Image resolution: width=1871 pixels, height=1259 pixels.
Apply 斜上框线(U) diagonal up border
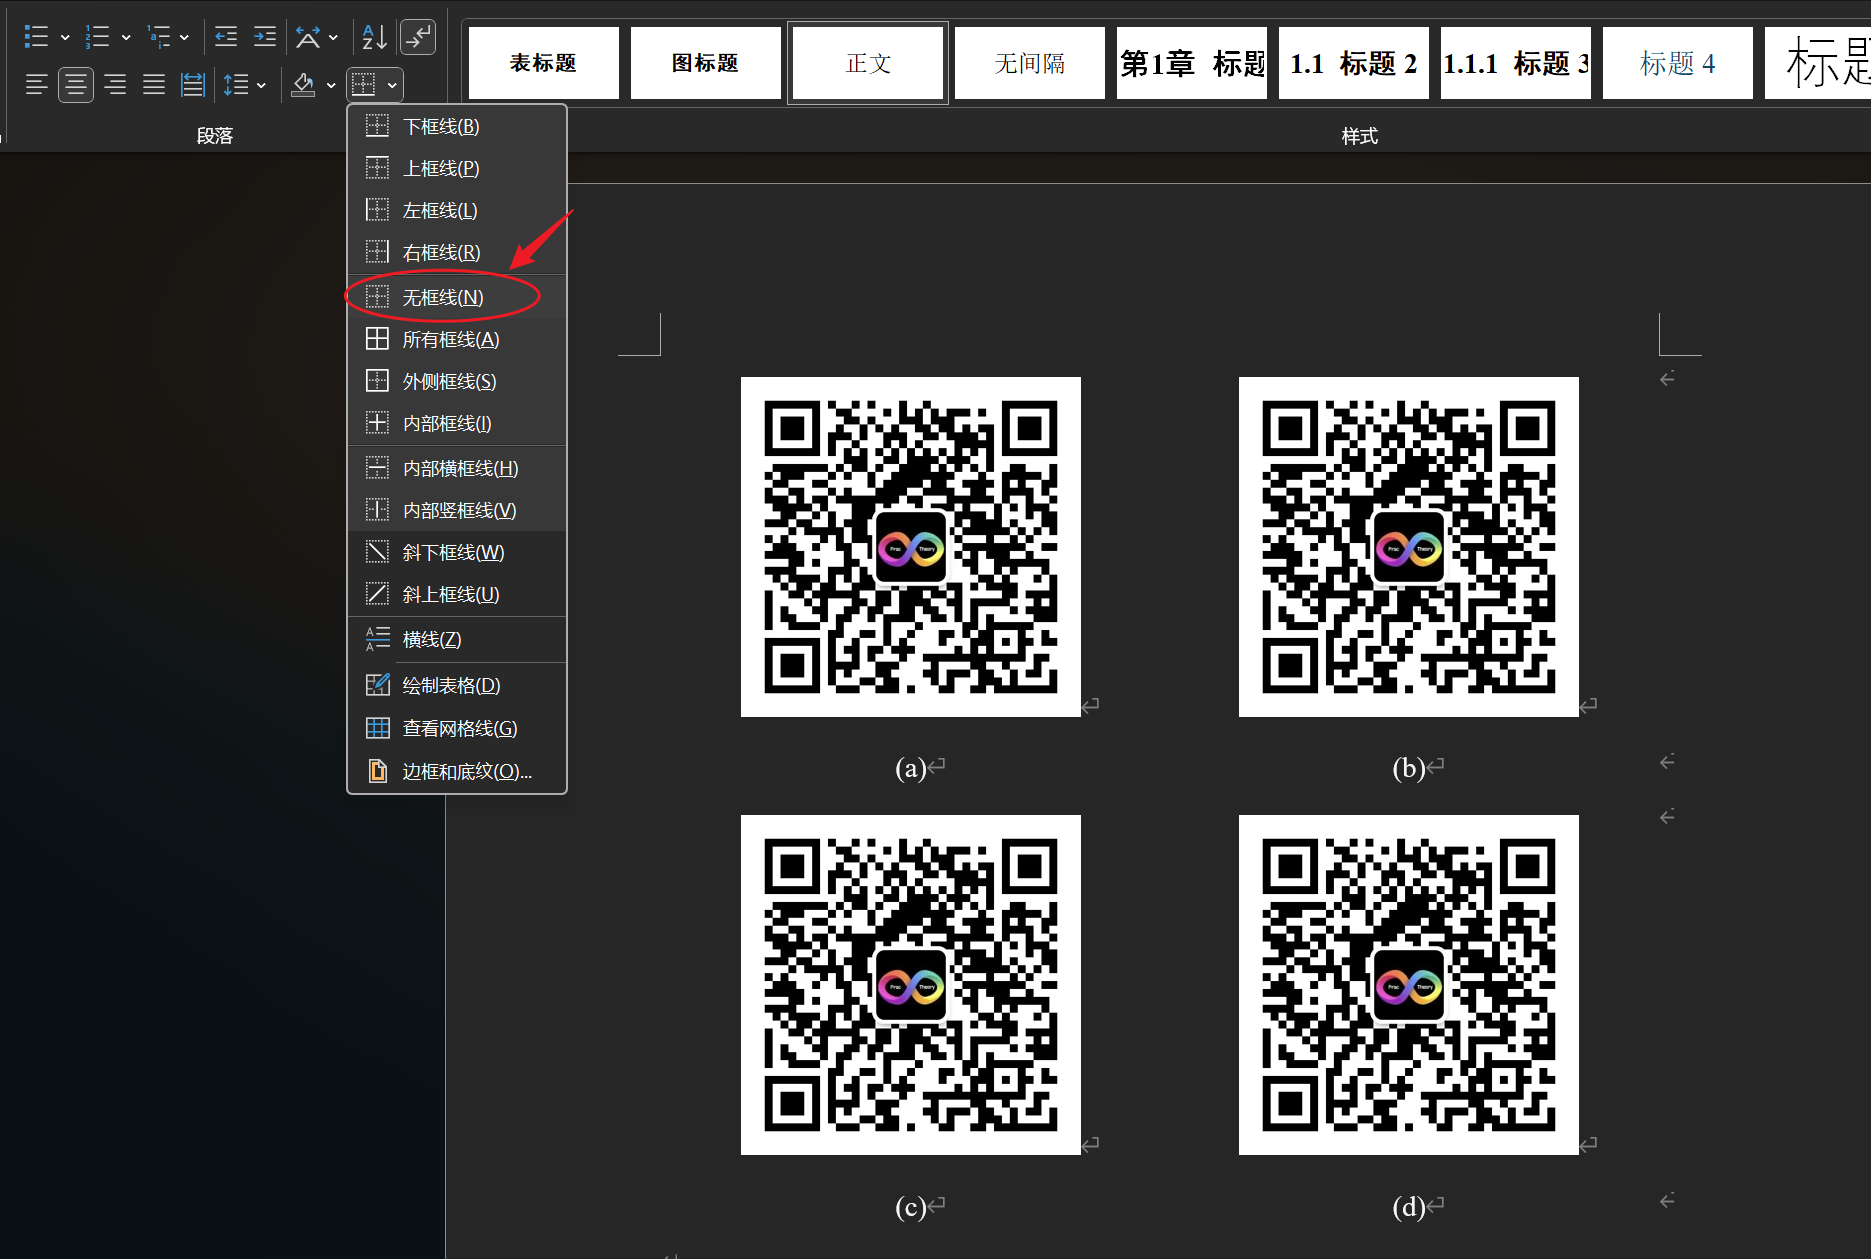[x=457, y=594]
